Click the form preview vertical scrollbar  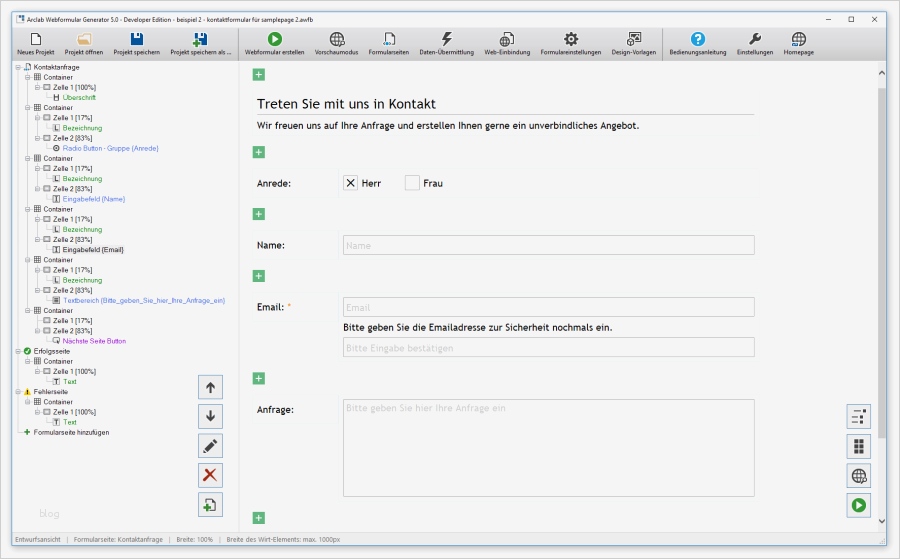tap(882, 263)
